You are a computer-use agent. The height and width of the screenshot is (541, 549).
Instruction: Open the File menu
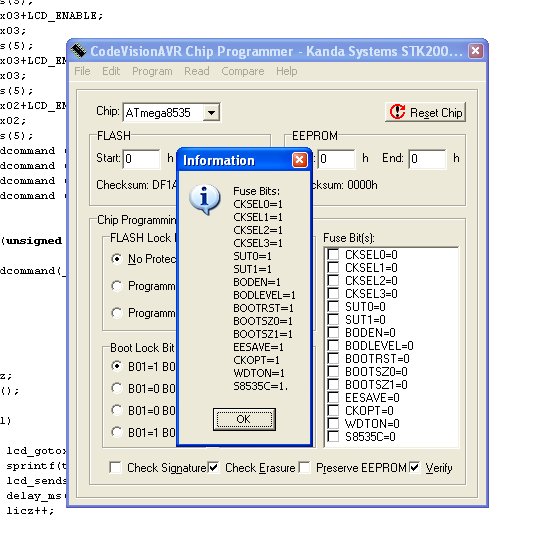click(82, 71)
